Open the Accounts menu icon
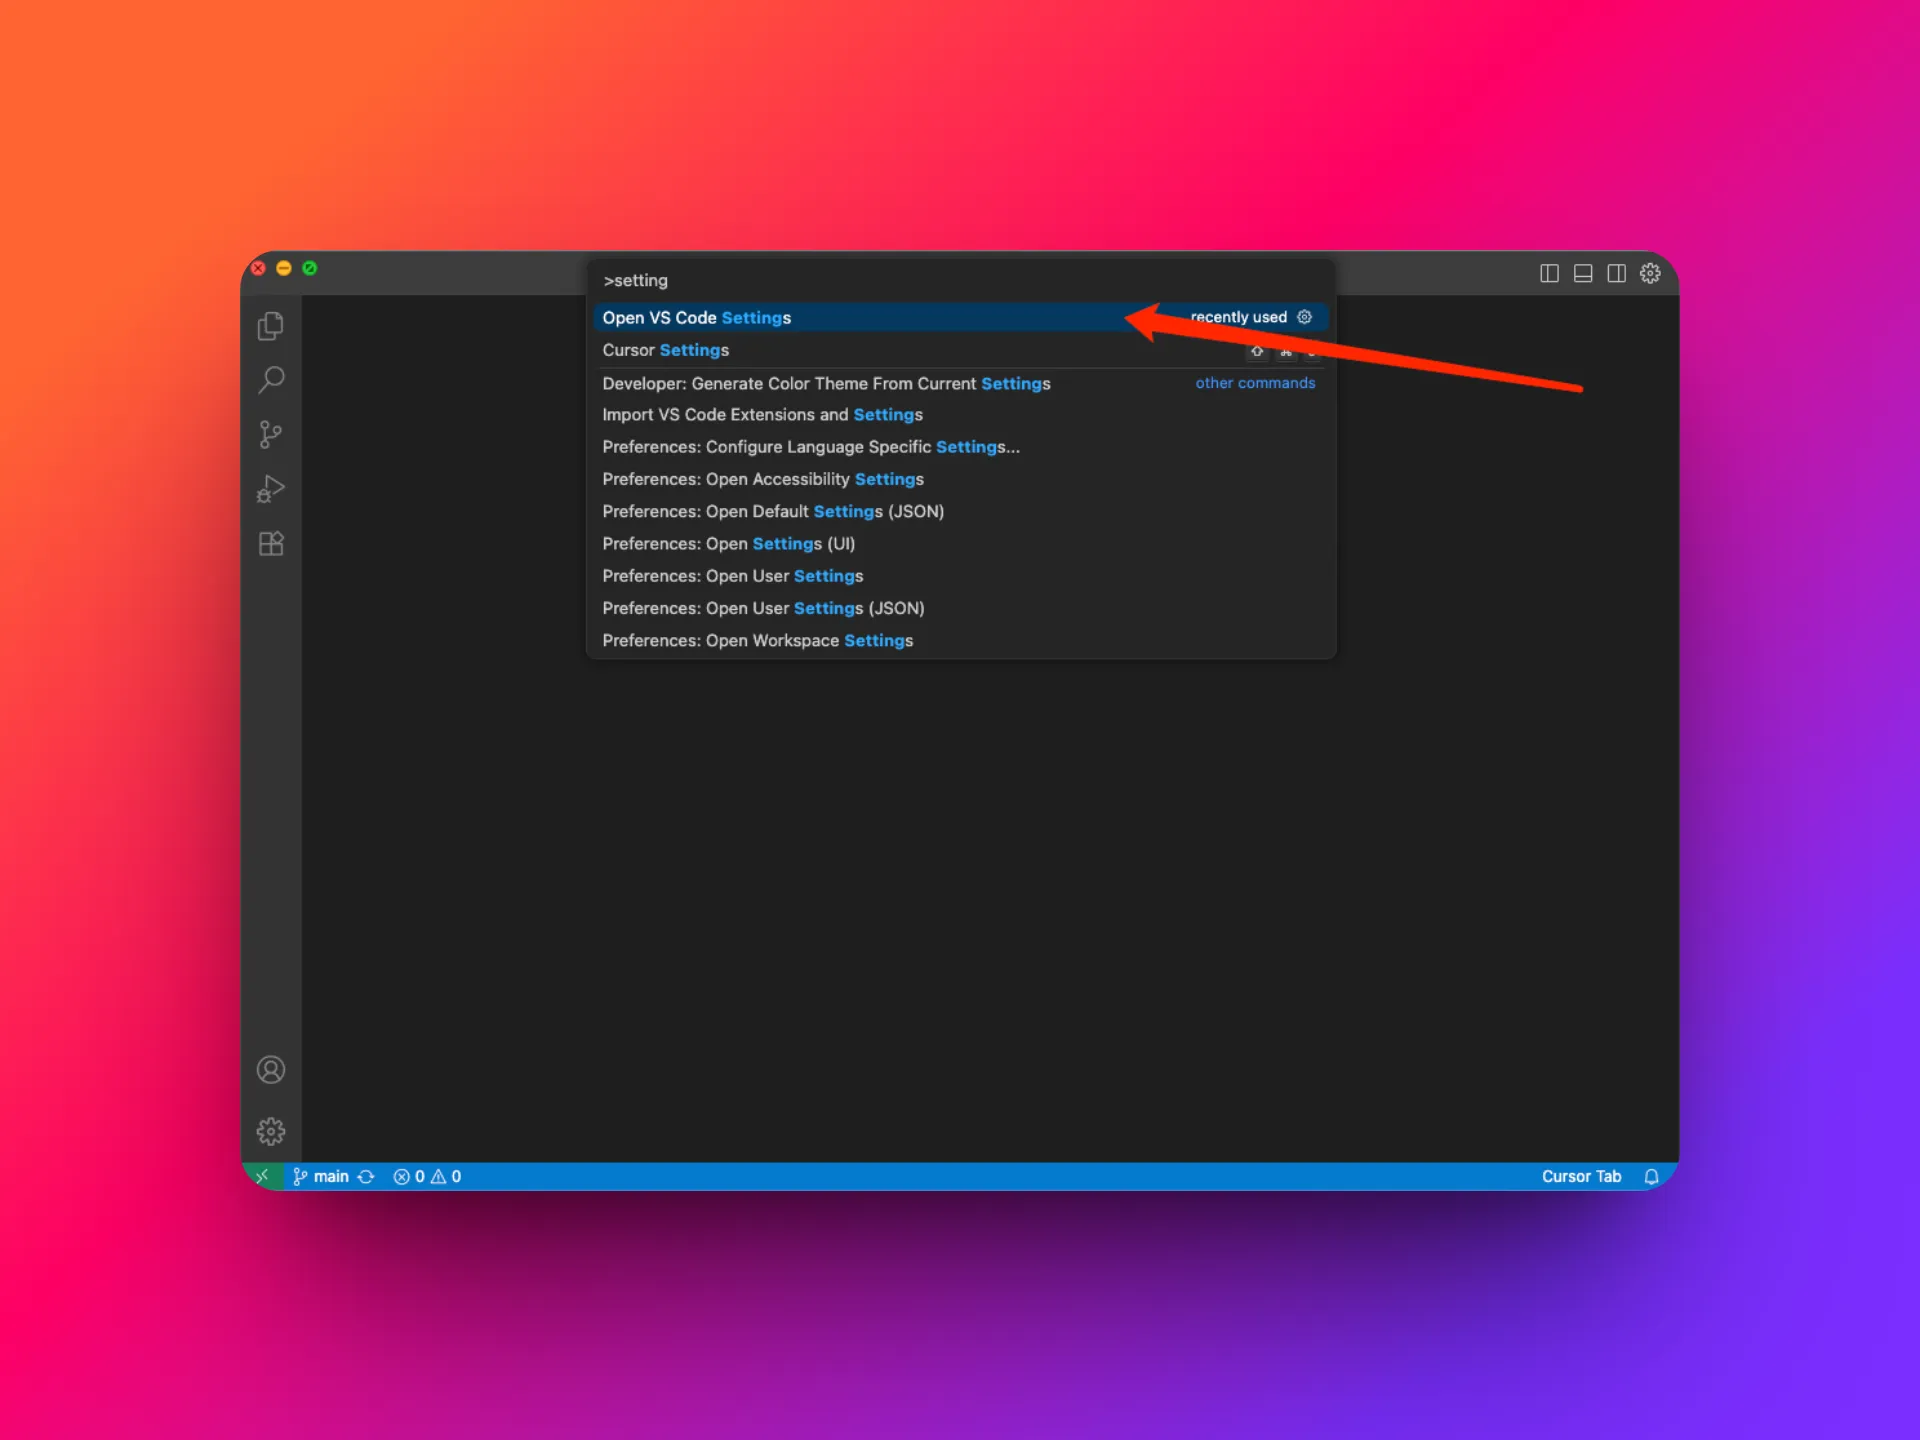The image size is (1920, 1440). coord(271,1070)
